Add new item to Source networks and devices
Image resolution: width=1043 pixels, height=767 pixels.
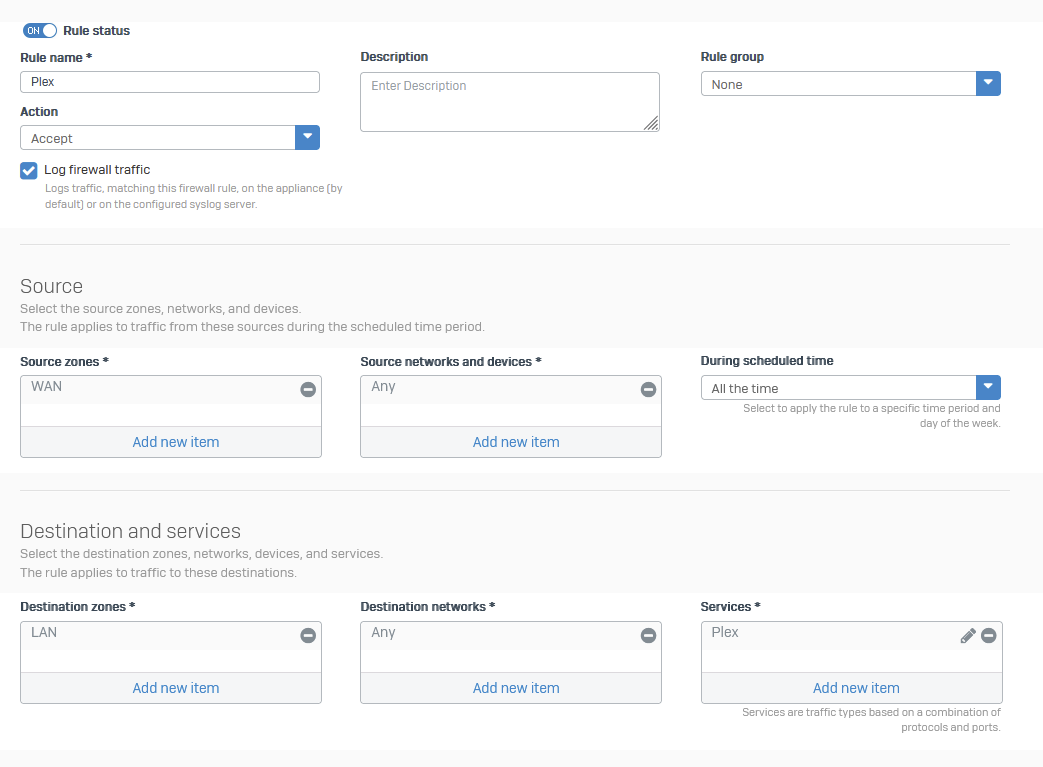click(x=516, y=442)
